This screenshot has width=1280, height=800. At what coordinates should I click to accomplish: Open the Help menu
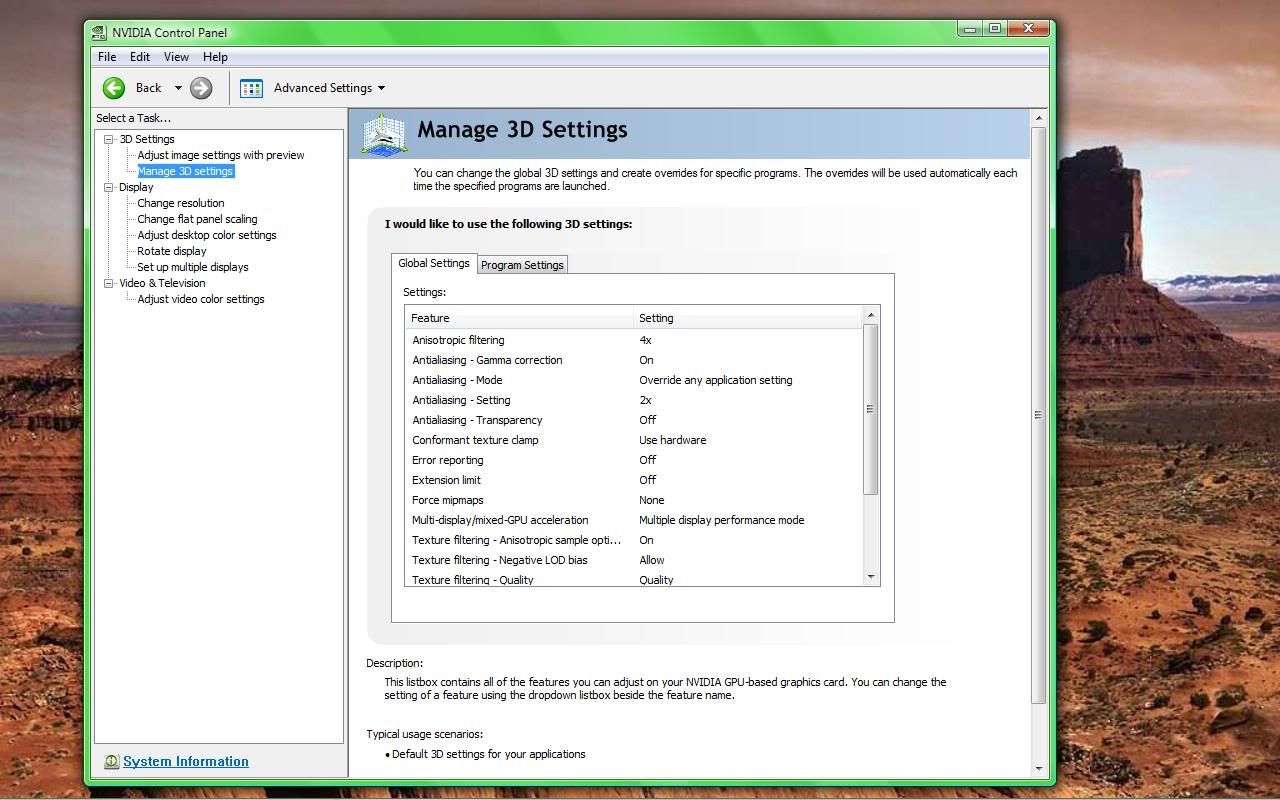click(x=215, y=57)
